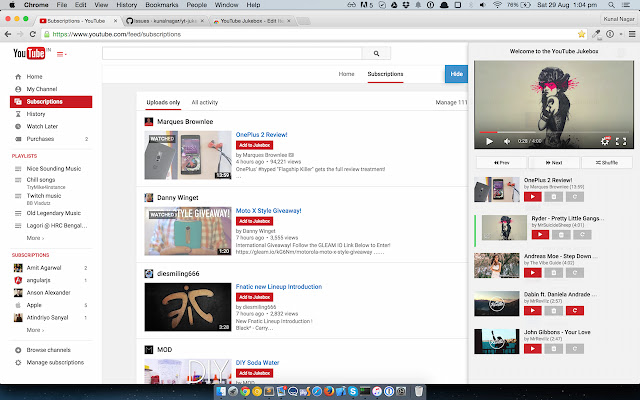Screen dimensions: 640x400
Task: Play John Gibbons - Your Love track
Action: [533, 349]
